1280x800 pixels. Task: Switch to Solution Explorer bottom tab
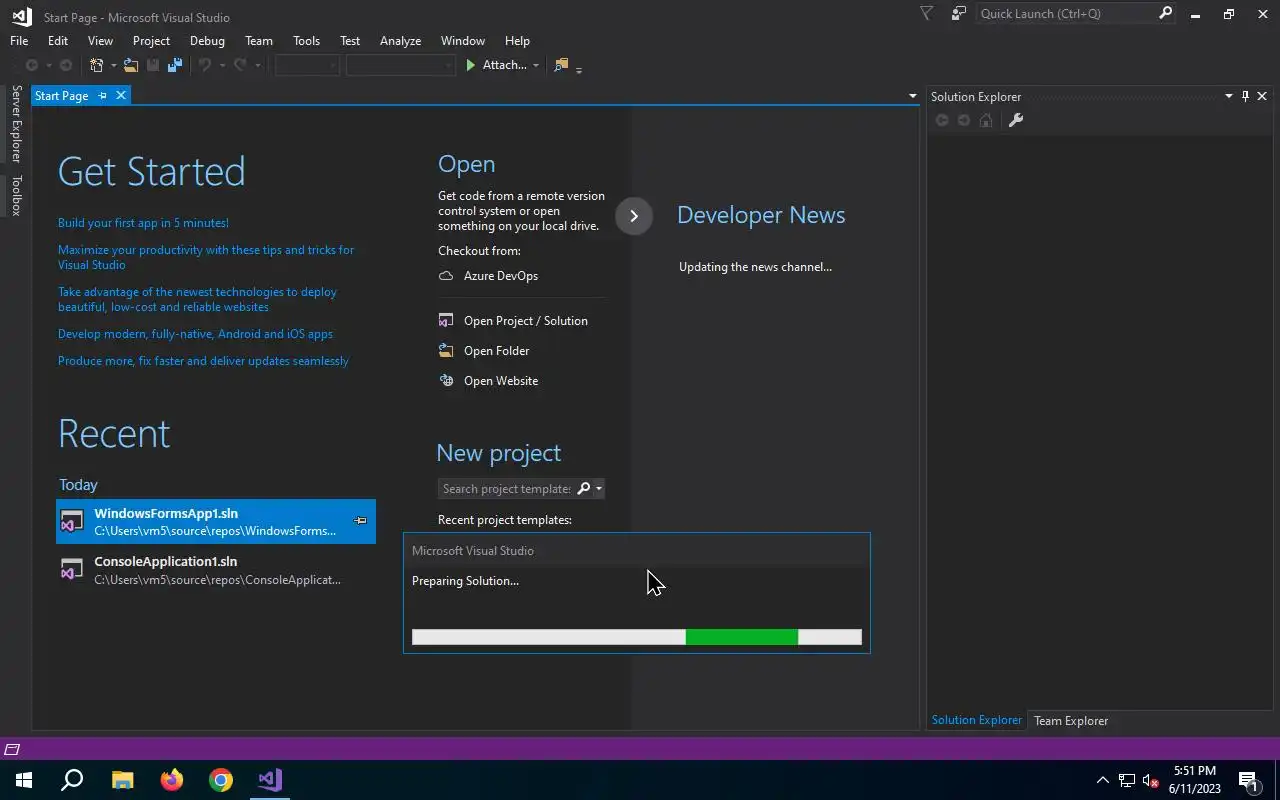(977, 721)
